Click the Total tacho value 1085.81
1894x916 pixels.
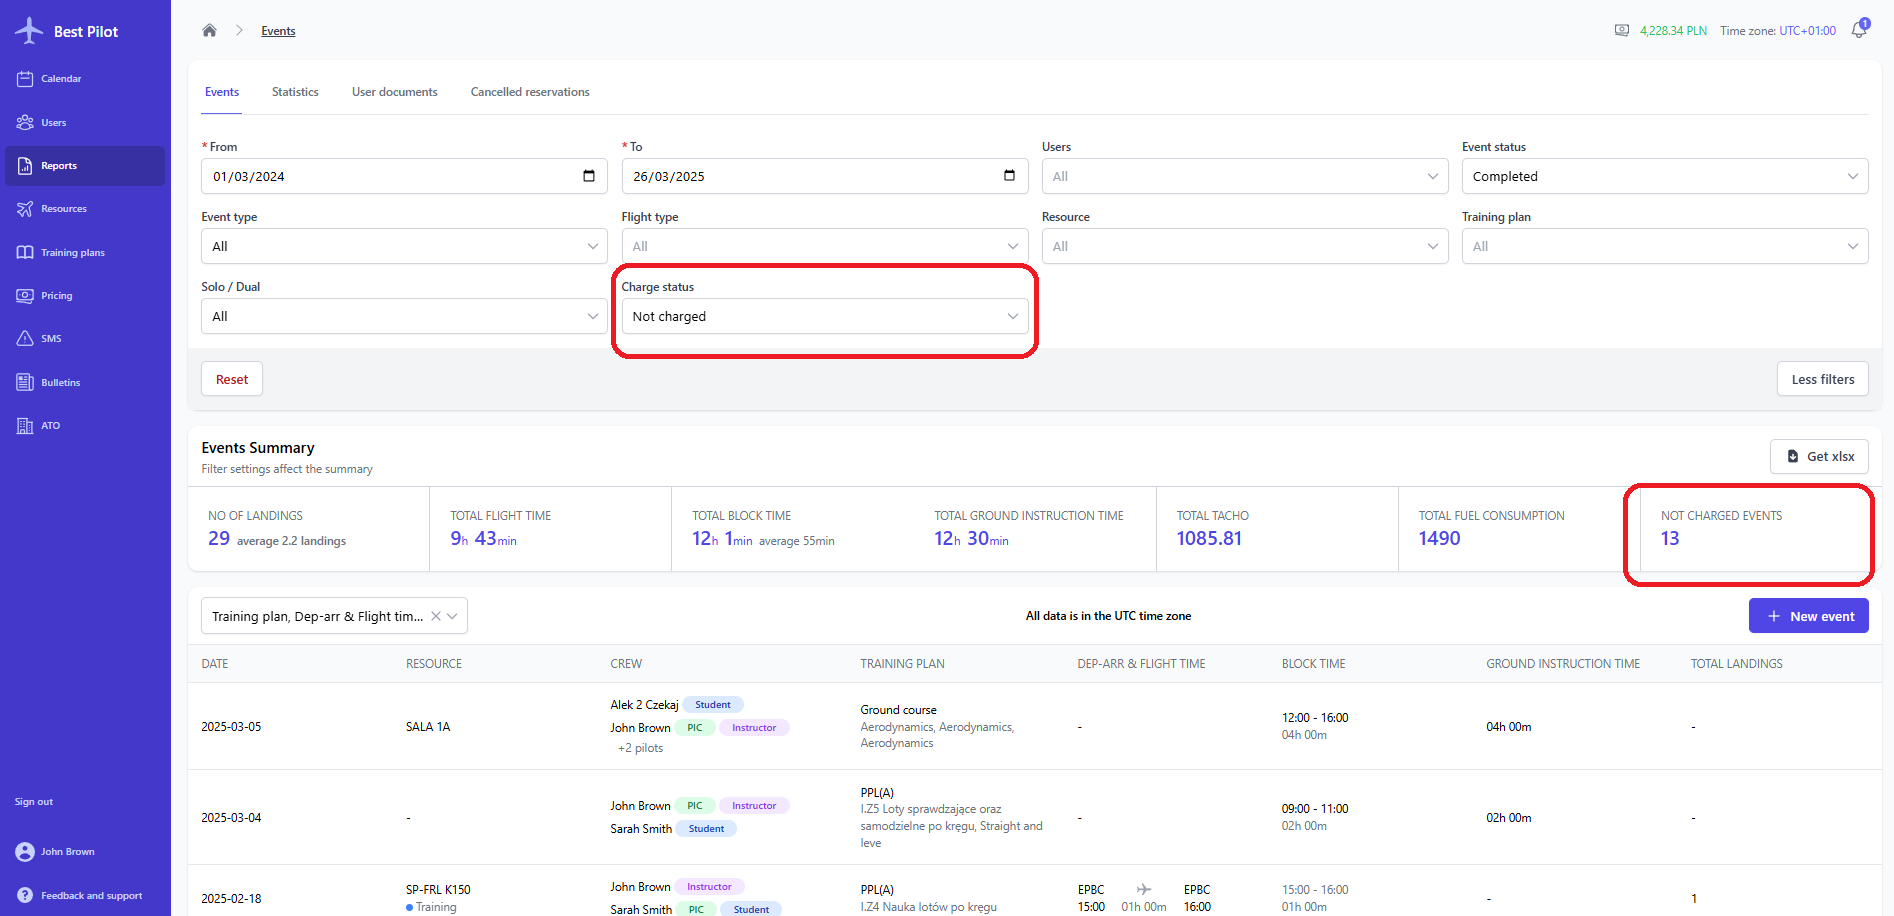(x=1209, y=538)
